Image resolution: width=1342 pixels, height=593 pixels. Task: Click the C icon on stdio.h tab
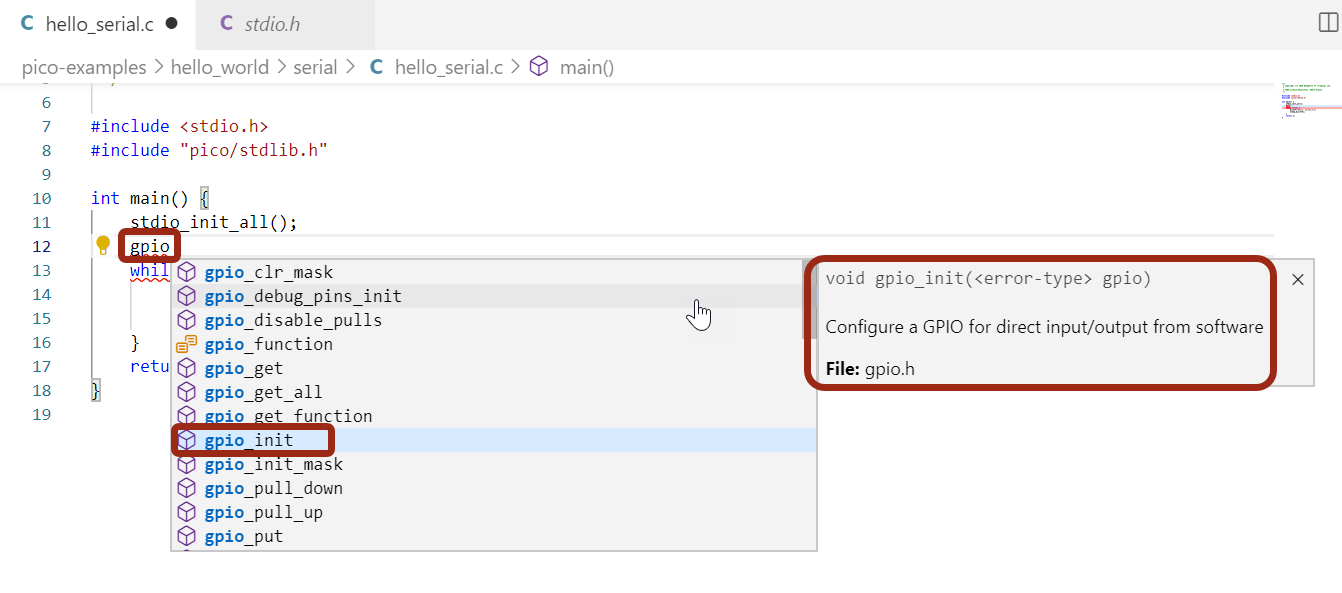coord(226,24)
